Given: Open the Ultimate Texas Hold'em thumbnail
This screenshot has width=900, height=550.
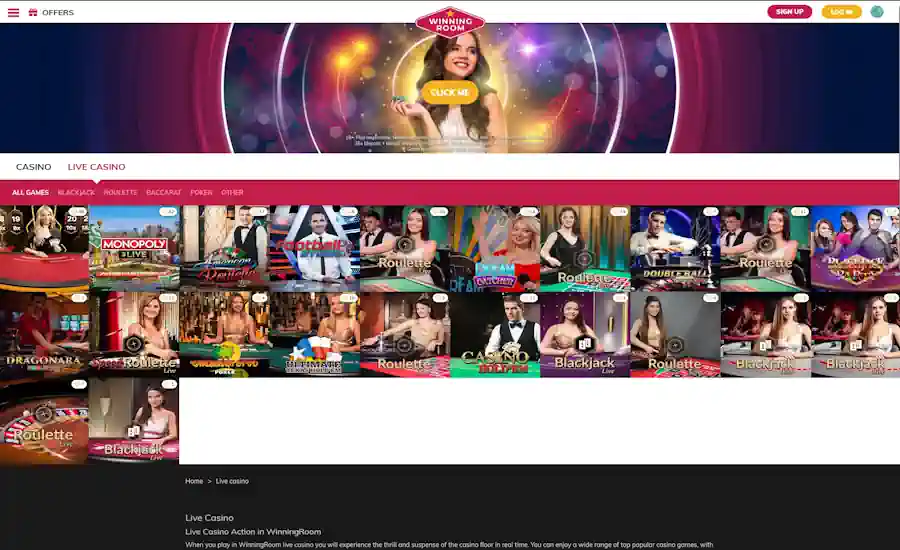Looking at the screenshot, I should [x=315, y=334].
